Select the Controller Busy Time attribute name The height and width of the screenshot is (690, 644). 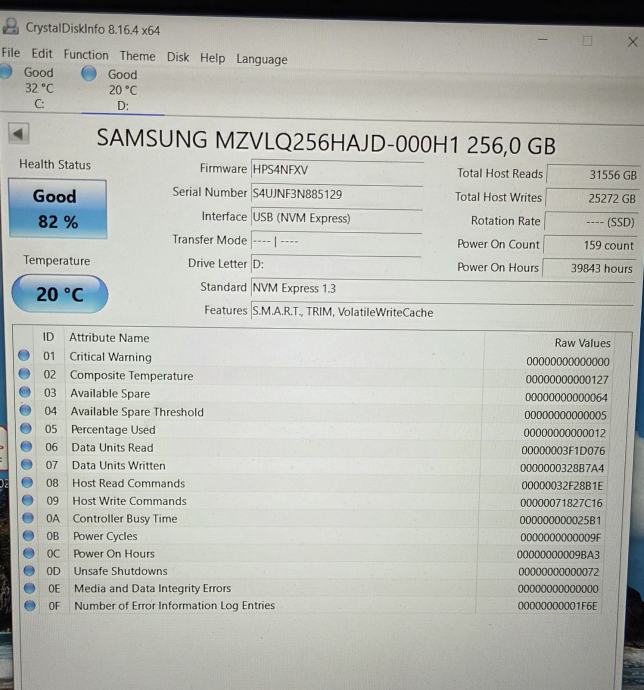(x=125, y=518)
